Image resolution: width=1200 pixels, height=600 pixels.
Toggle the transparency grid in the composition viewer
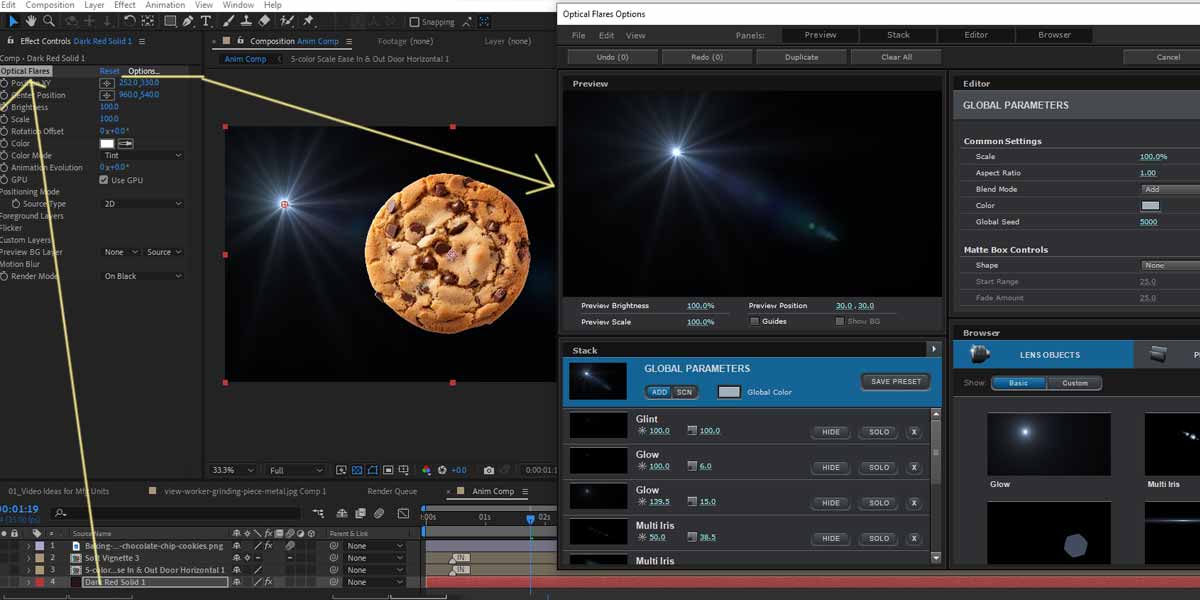358,470
